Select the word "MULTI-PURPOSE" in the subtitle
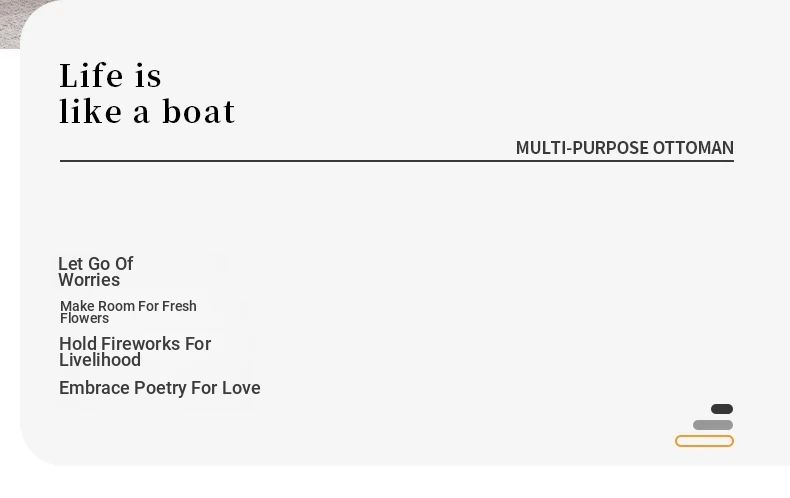Screen dimensions: 790x498 pos(582,148)
